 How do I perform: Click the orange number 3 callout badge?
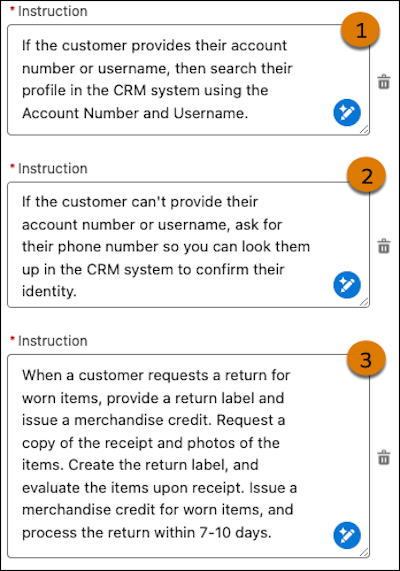[x=366, y=359]
